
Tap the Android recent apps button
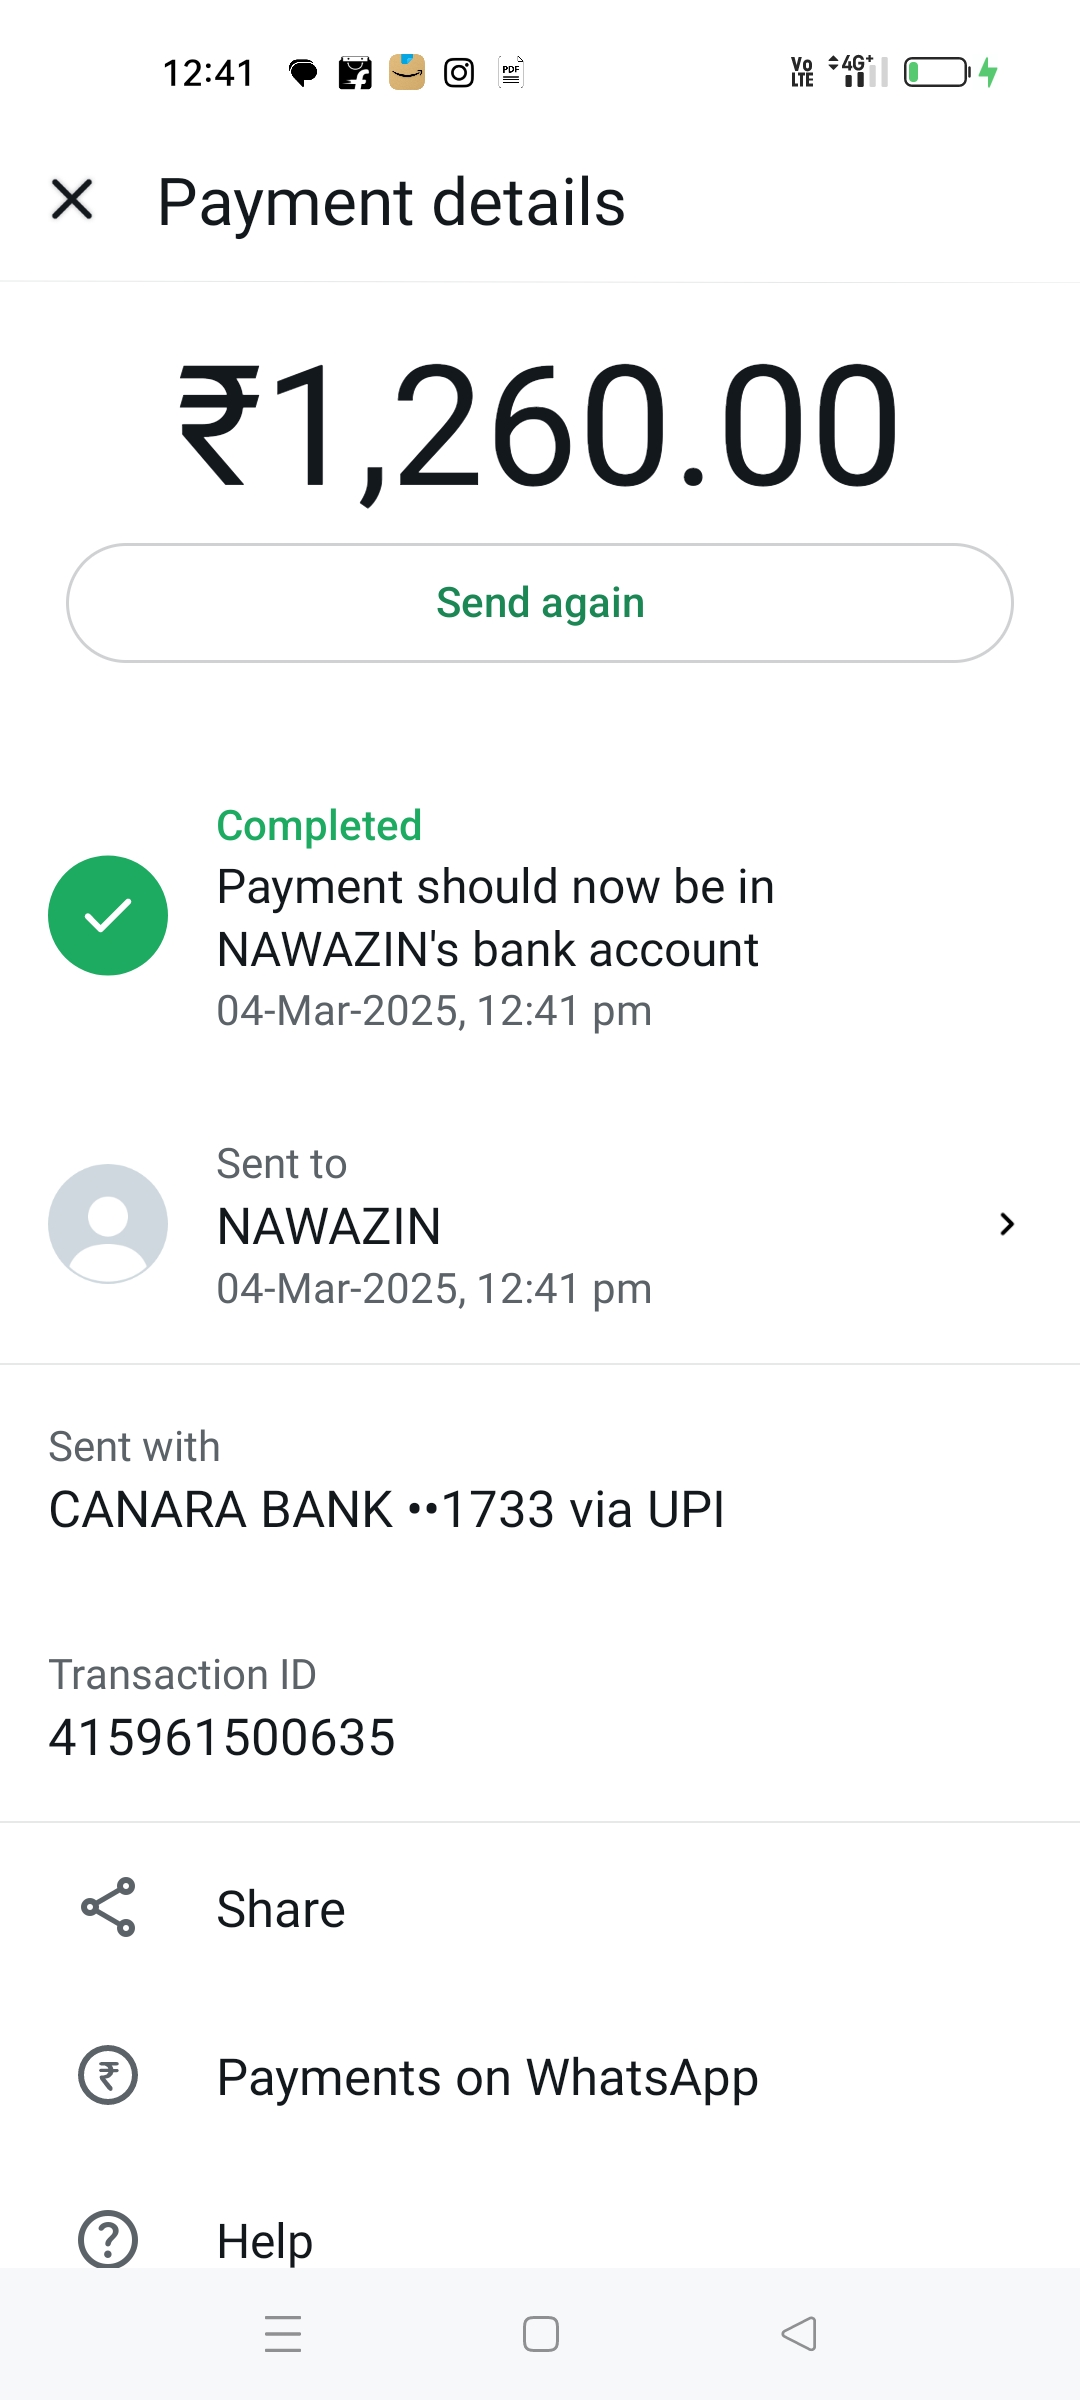[283, 2334]
